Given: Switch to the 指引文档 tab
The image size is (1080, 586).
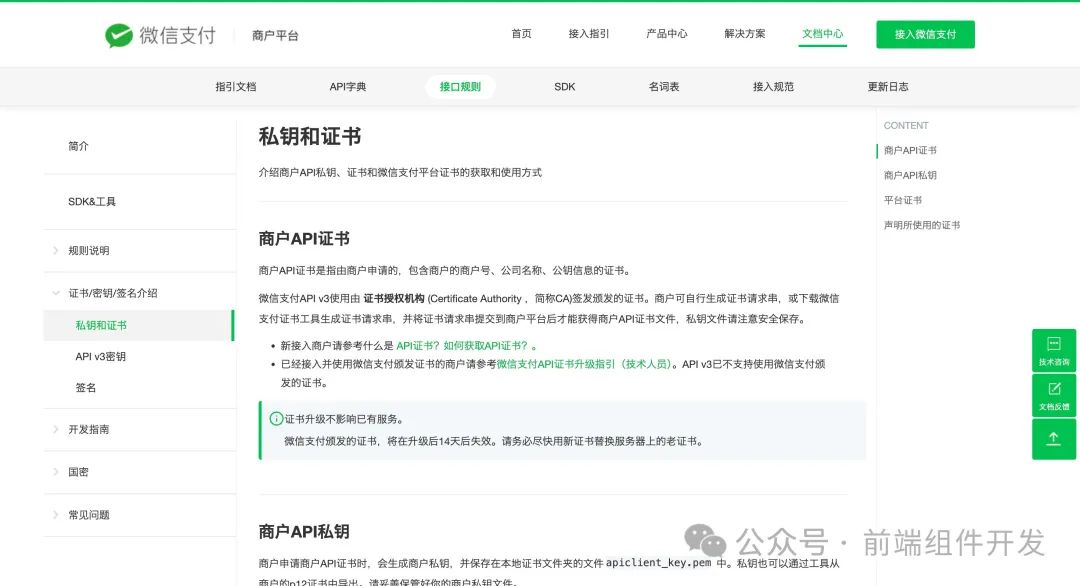Looking at the screenshot, I should (236, 87).
